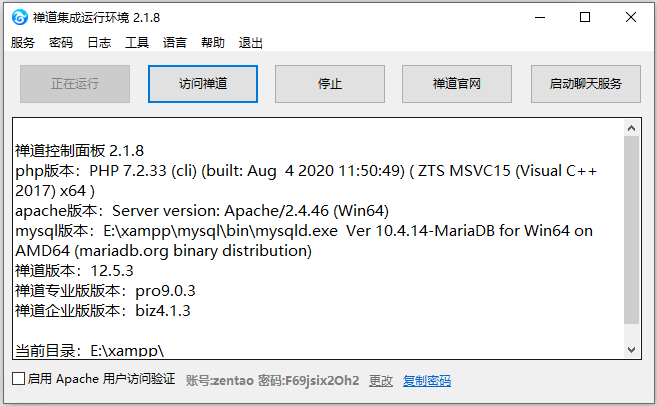
Task: Click the ZenTao app icon in title bar
Action: pyautogui.click(x=18, y=17)
